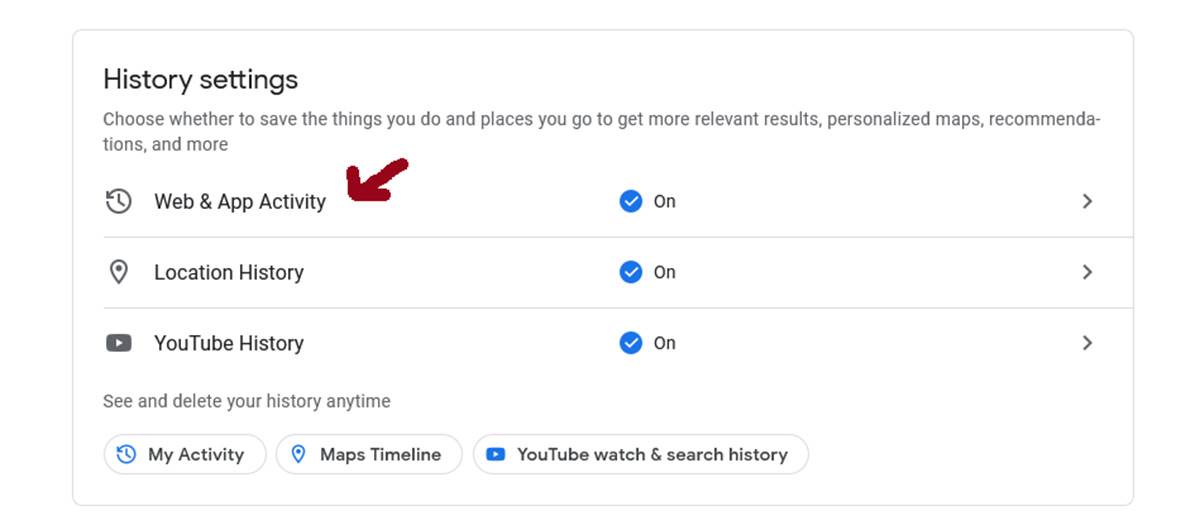
Task: Toggle the Location History On checkmark
Action: pos(630,272)
